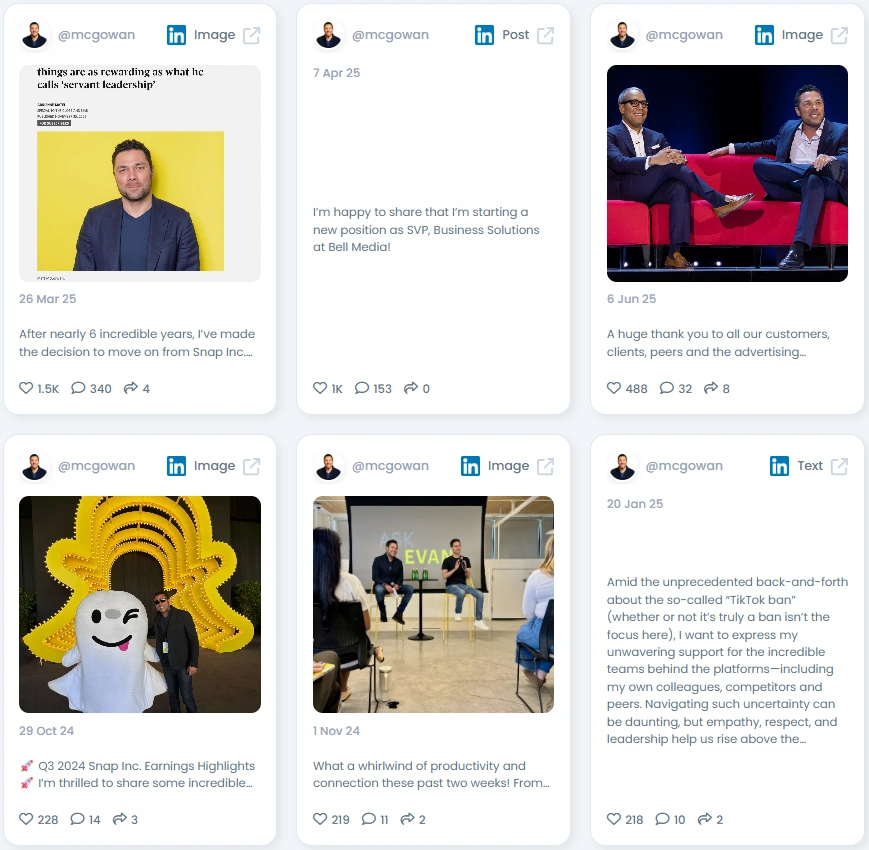Click share icon on post with 8 shares
The image size is (869, 850).
click(x=710, y=388)
